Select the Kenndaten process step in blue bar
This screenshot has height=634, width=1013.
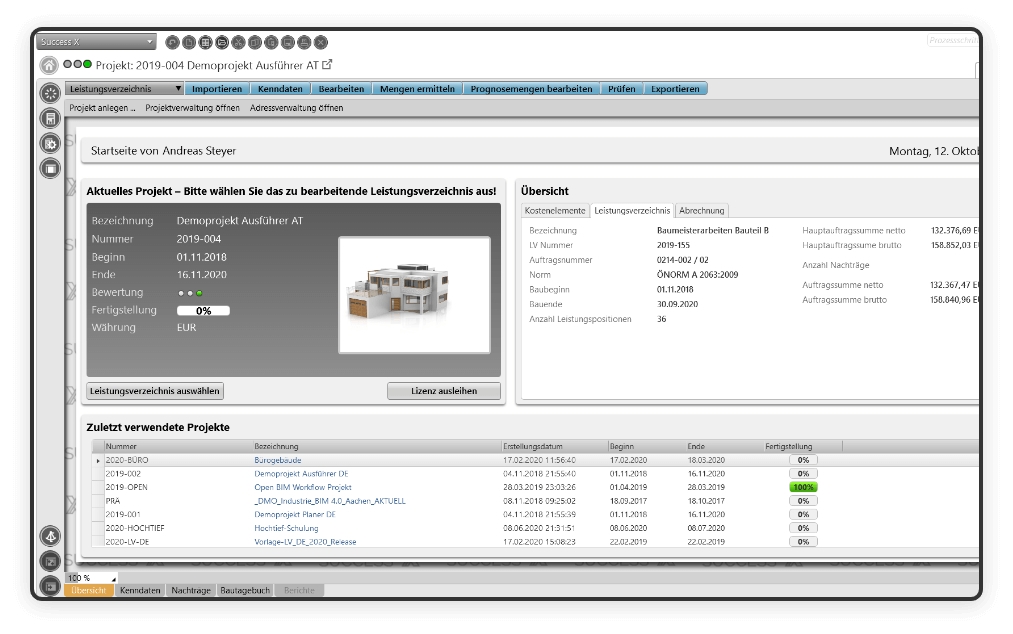pos(280,89)
